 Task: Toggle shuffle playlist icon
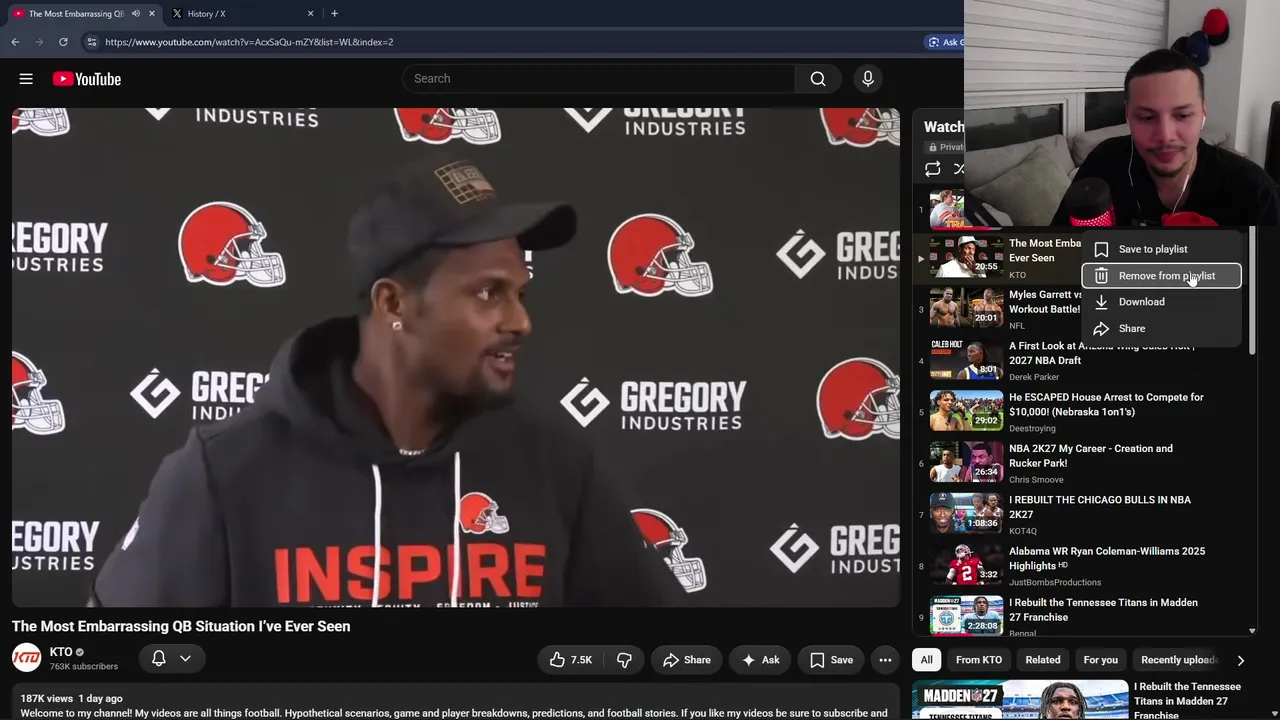coord(958,169)
